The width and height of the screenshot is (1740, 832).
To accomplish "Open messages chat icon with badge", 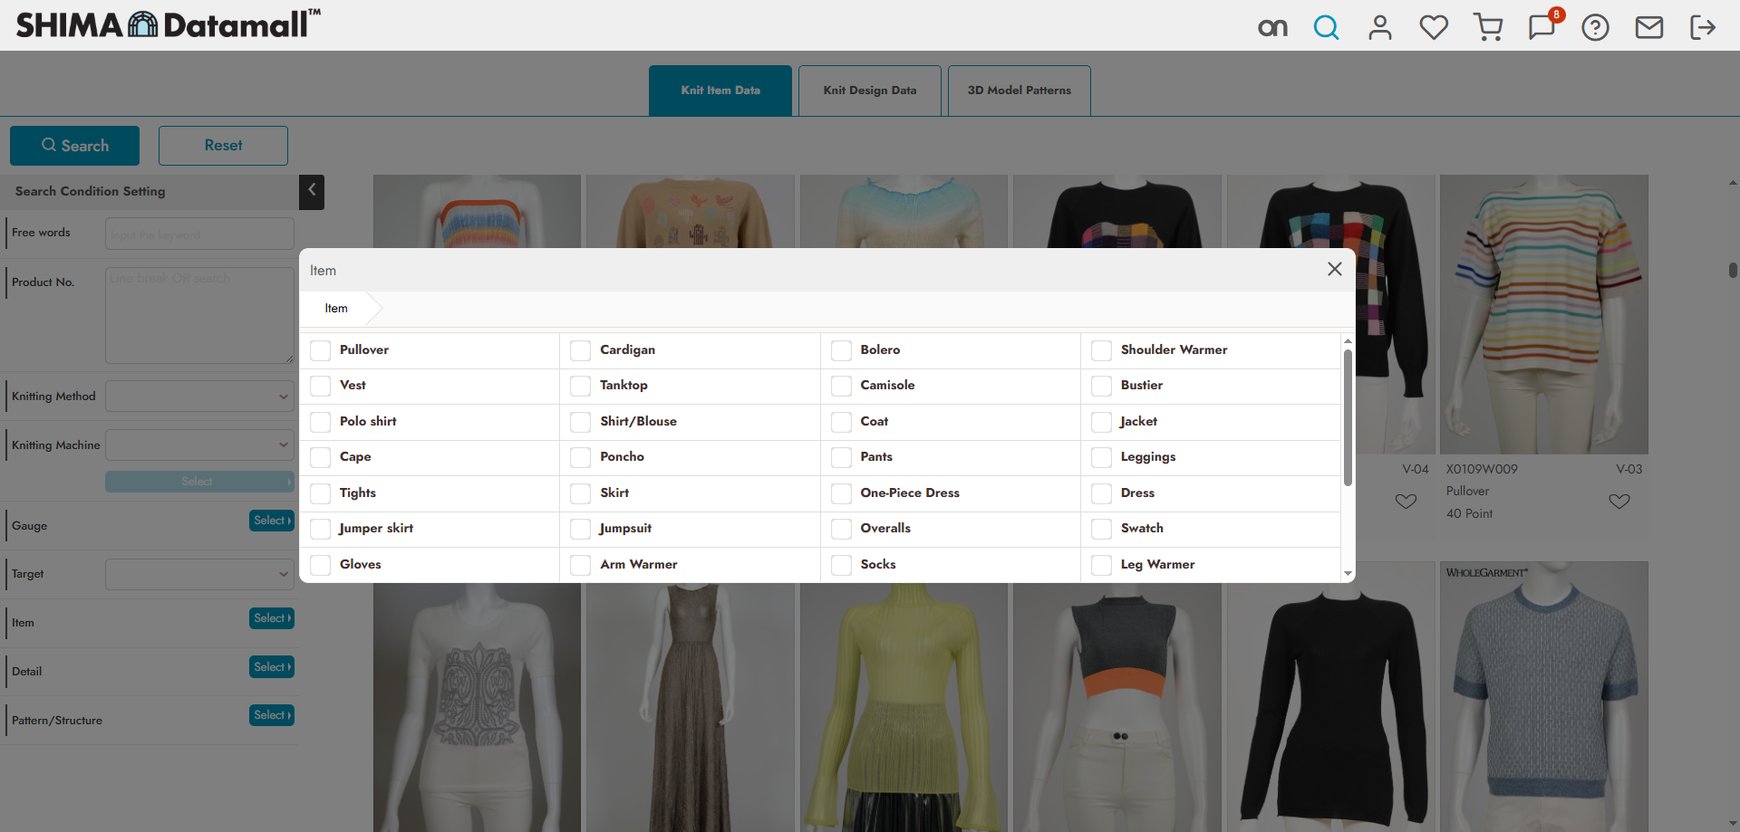I will (x=1543, y=25).
